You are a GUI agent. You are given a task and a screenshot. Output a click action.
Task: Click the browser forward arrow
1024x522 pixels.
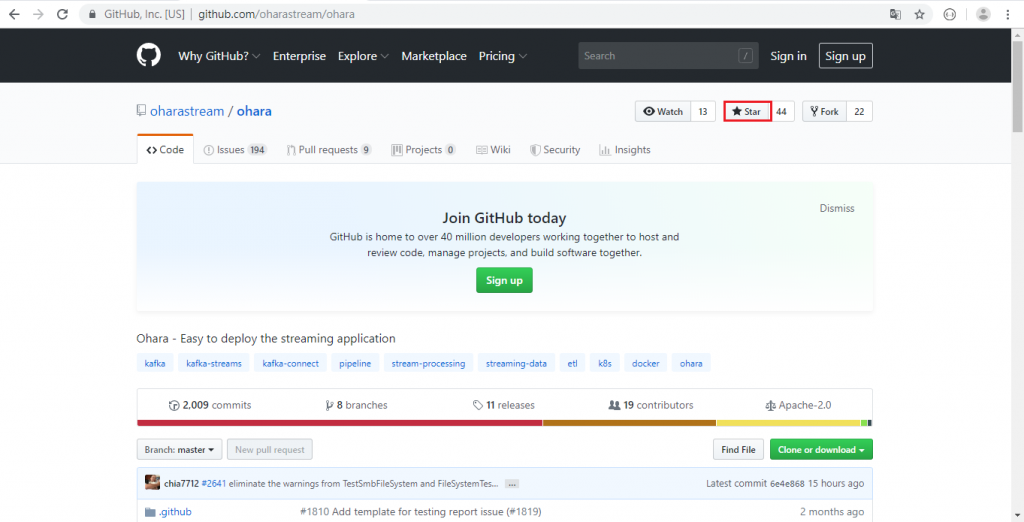click(x=39, y=14)
